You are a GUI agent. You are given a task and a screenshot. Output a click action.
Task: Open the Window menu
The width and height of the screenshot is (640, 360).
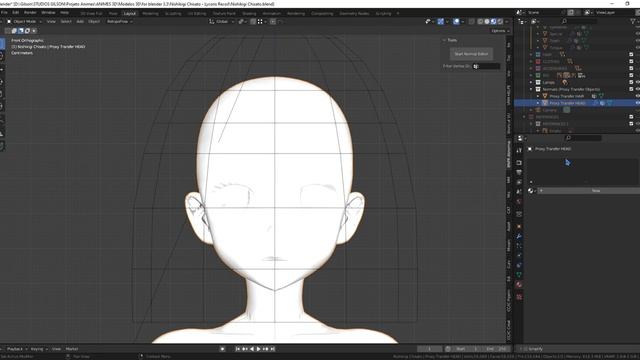48,13
